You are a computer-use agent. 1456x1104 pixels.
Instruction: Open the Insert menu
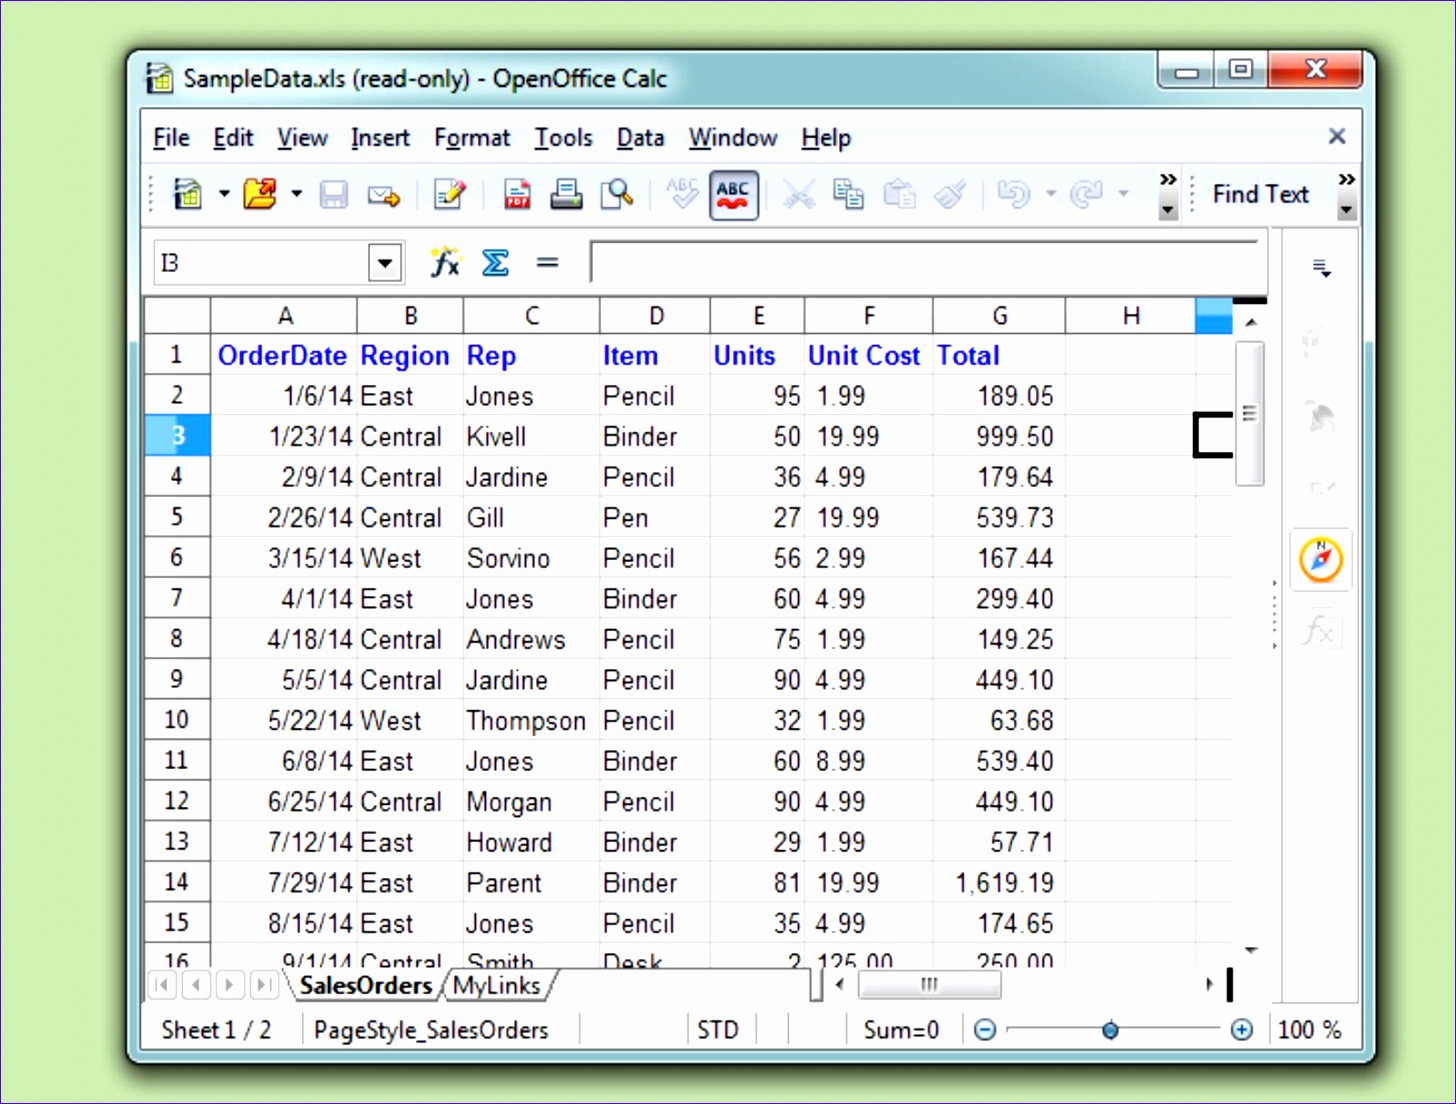380,137
